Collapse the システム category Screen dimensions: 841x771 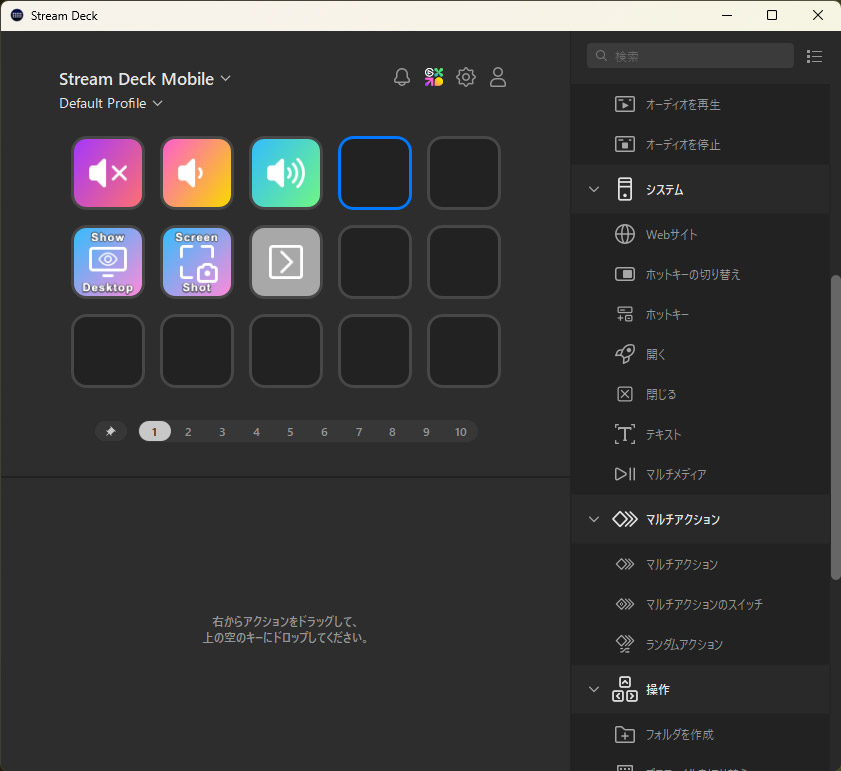point(594,189)
